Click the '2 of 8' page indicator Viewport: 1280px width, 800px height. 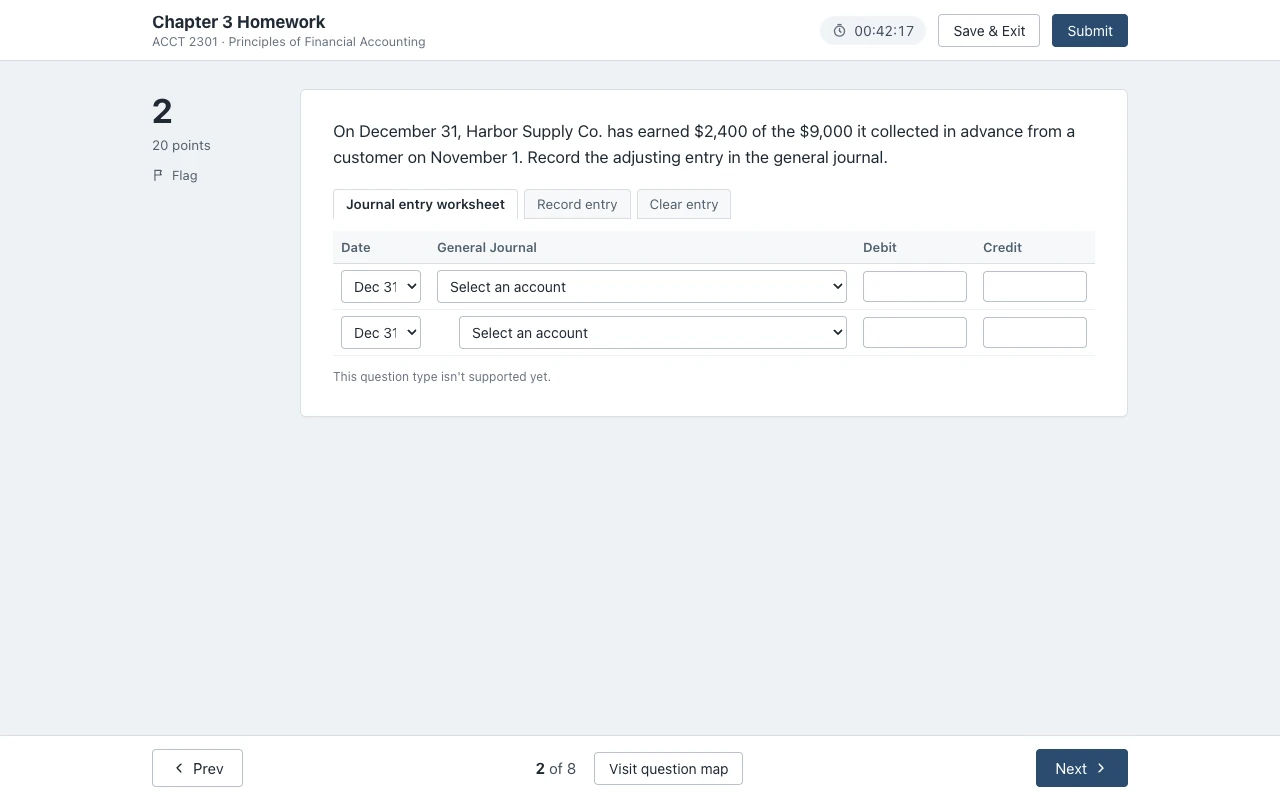pyautogui.click(x=556, y=769)
